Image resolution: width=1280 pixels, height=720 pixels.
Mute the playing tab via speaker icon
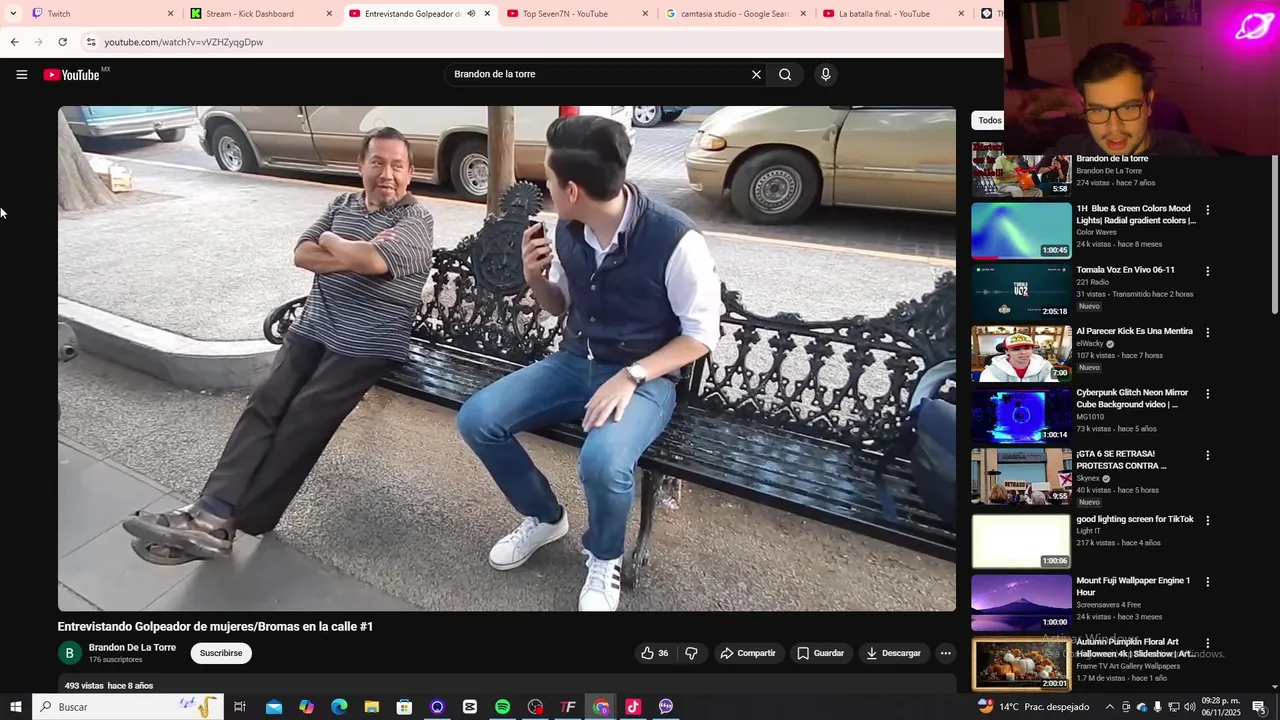point(471,14)
